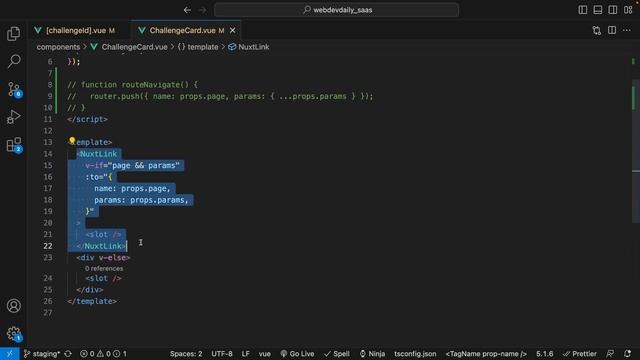Image resolution: width=640 pixels, height=360 pixels.
Task: Click the commented "function routeNavigate()" line
Action: click(x=132, y=85)
